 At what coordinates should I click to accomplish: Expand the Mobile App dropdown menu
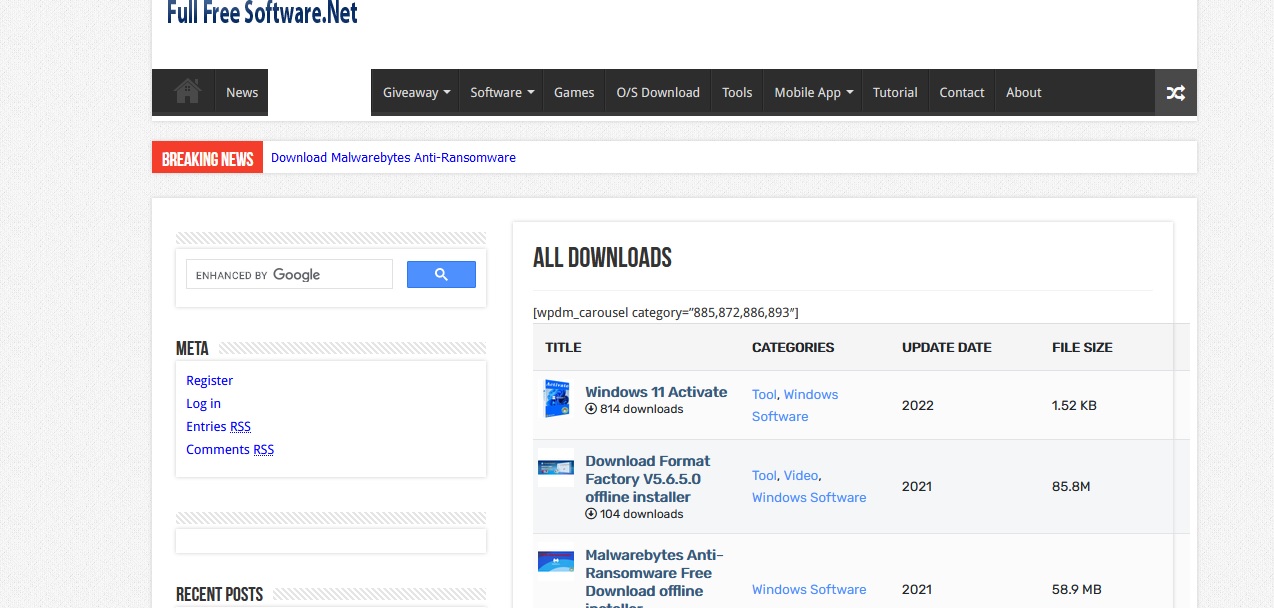[813, 92]
